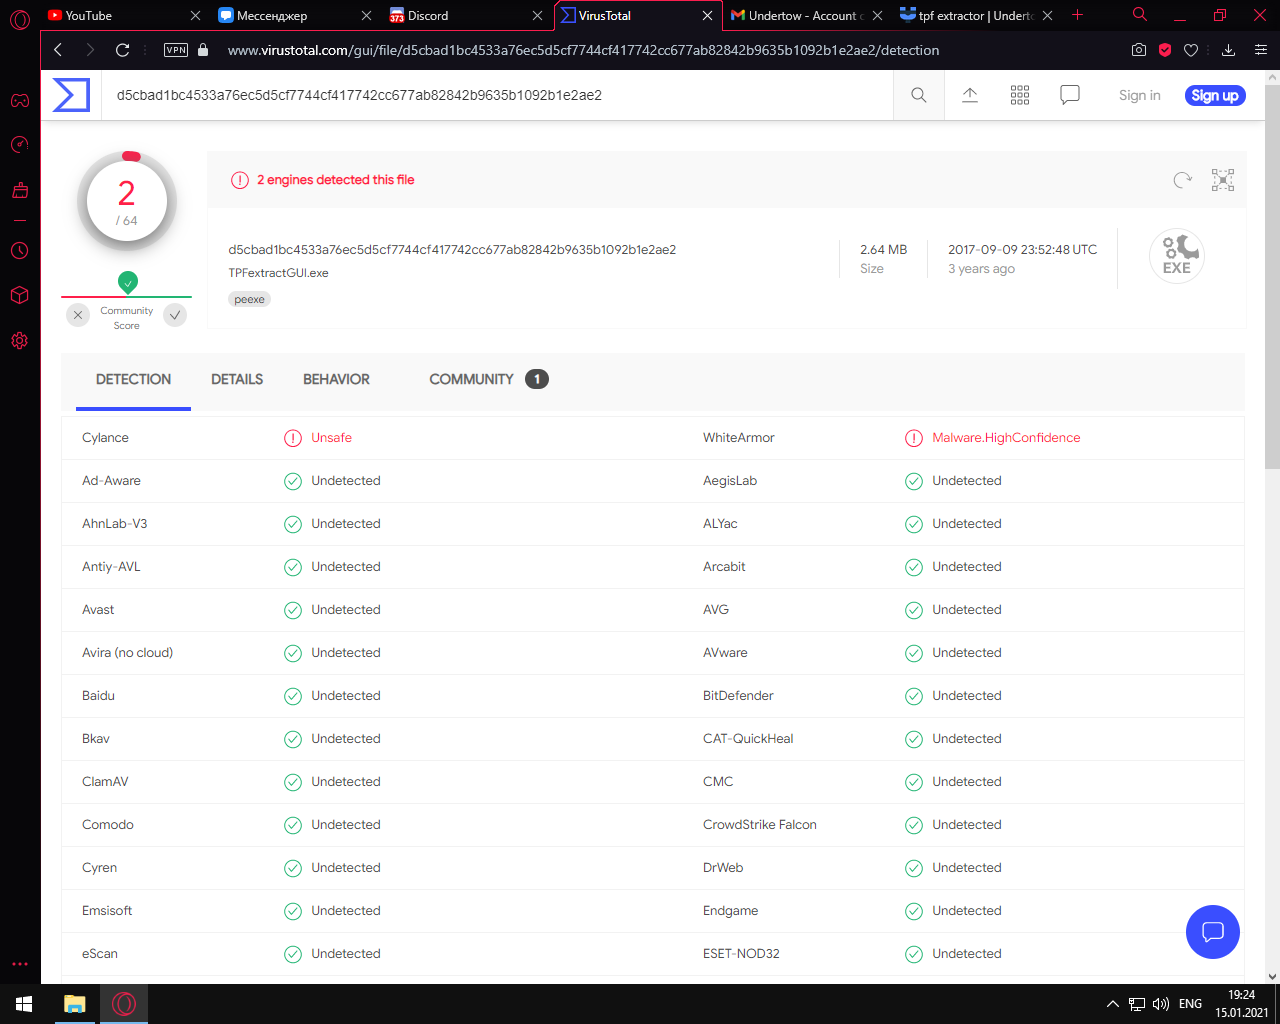Switch to the DETAILS tab
Screen dimensions: 1280x1024
[237, 379]
